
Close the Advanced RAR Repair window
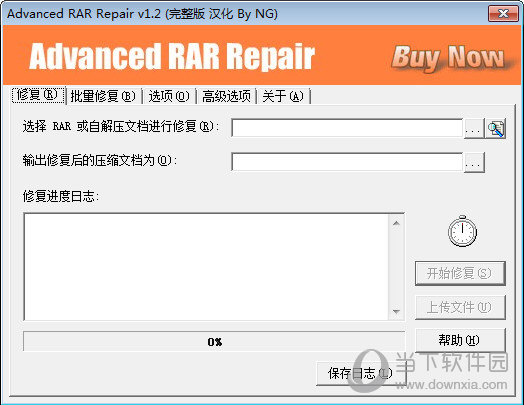click(503, 14)
